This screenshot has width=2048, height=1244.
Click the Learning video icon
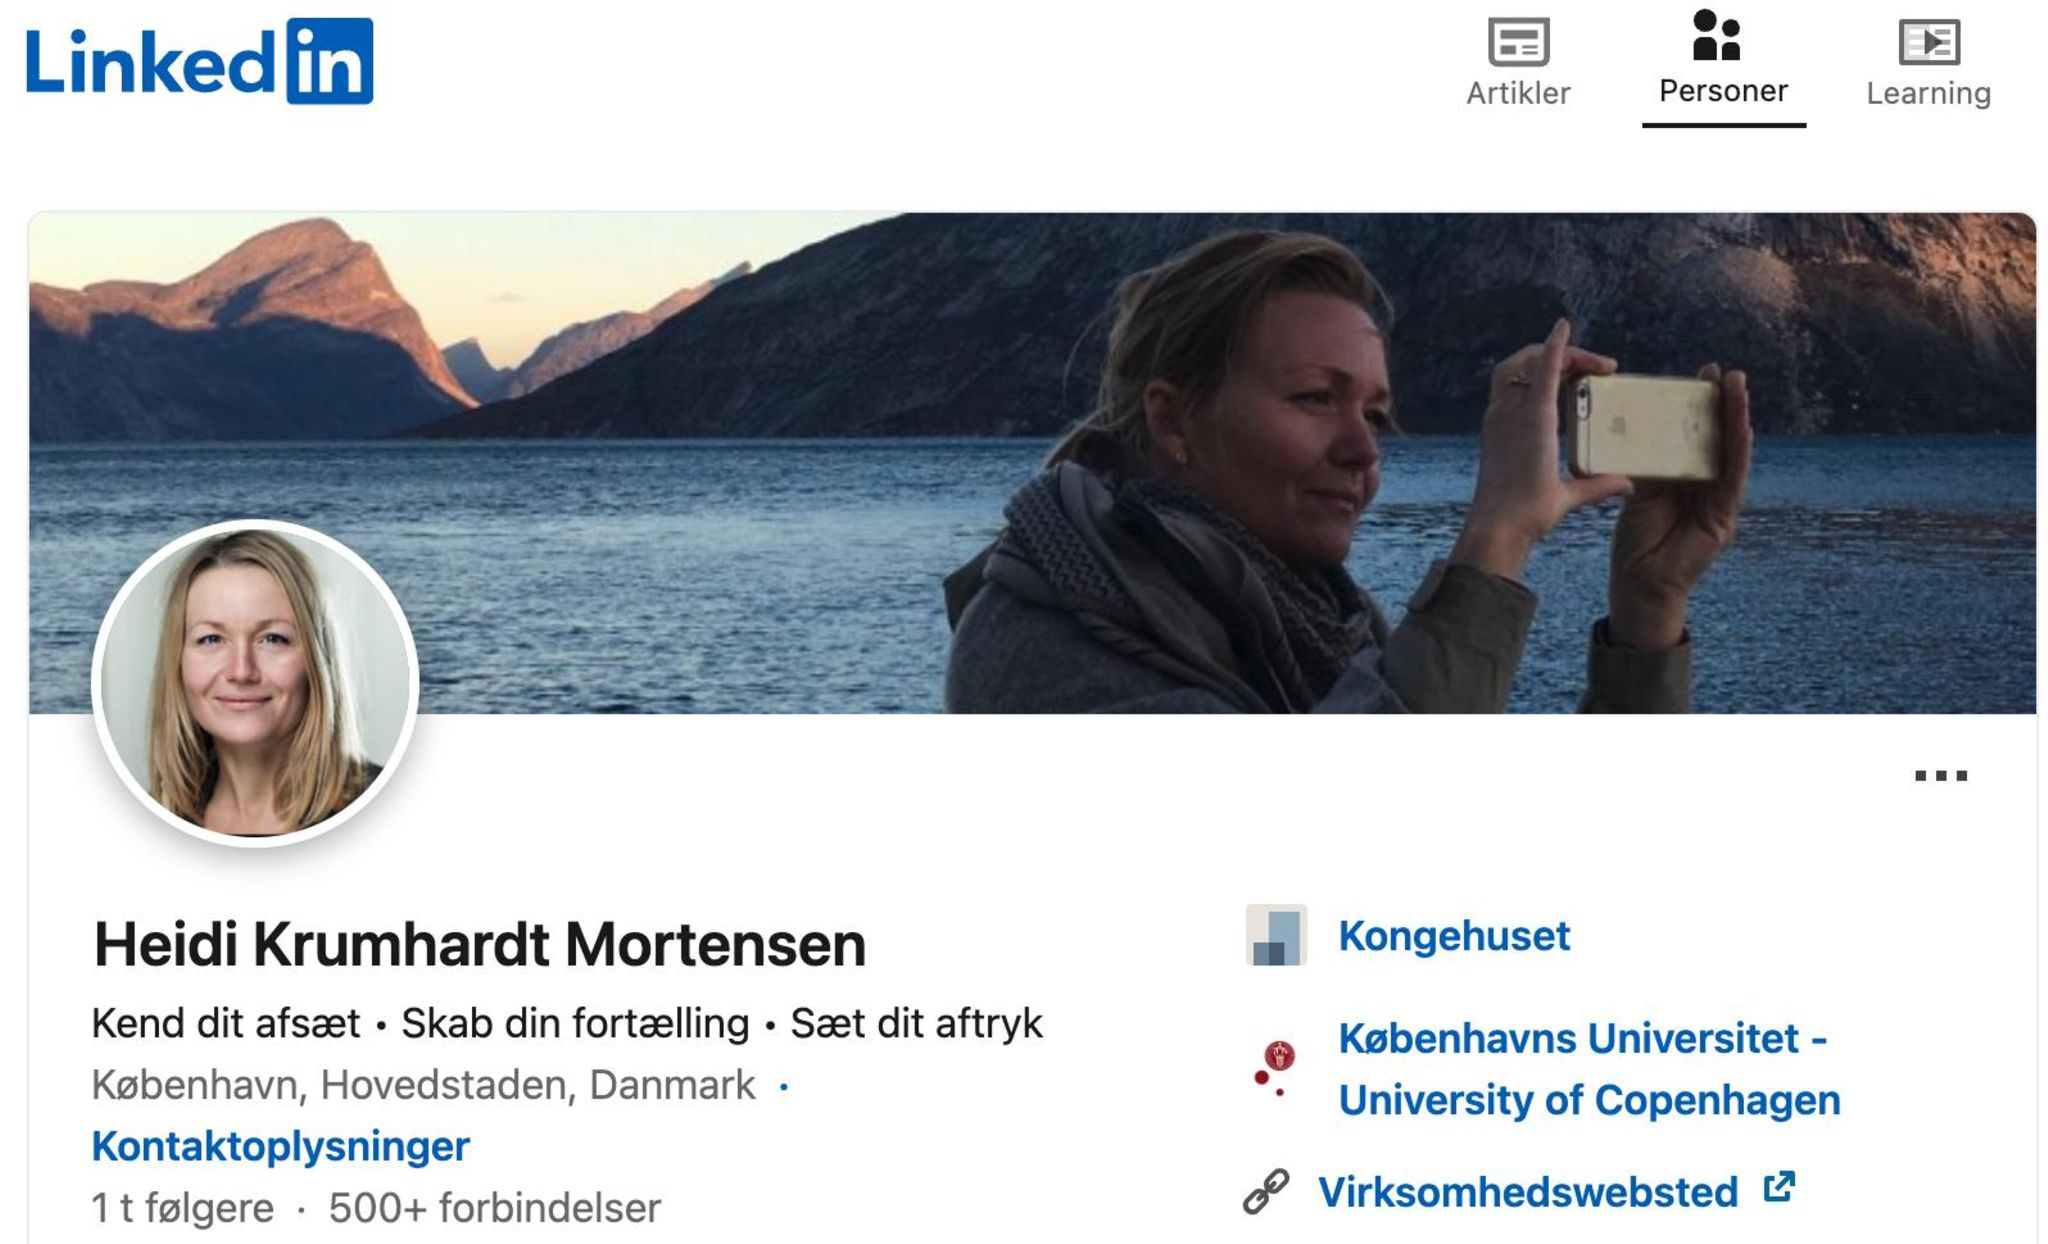tap(1928, 42)
